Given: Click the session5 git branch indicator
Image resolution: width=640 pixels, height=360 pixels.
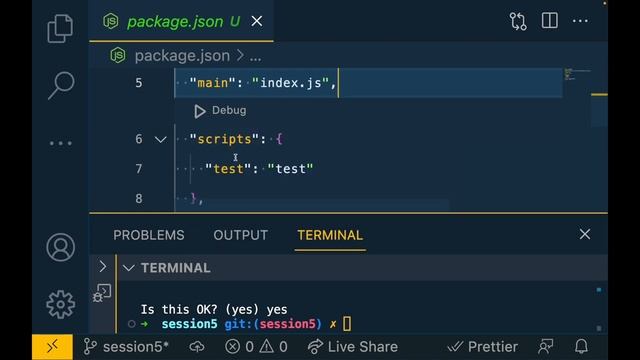Looking at the screenshot, I should [126, 347].
